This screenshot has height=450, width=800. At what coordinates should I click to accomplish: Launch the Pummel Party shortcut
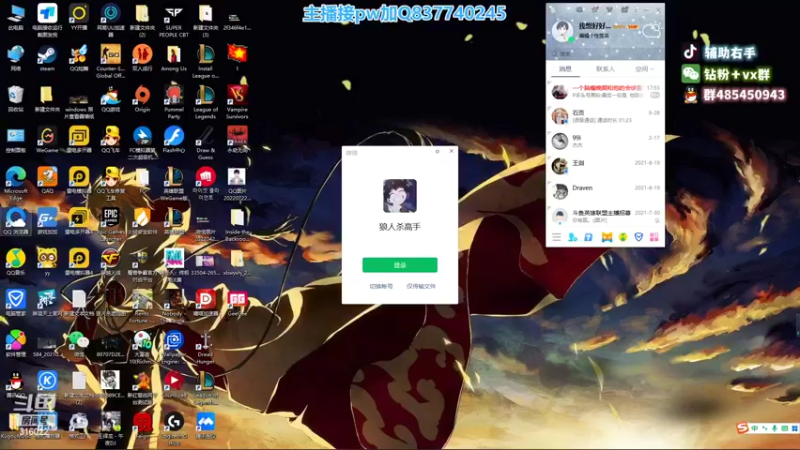point(173,103)
